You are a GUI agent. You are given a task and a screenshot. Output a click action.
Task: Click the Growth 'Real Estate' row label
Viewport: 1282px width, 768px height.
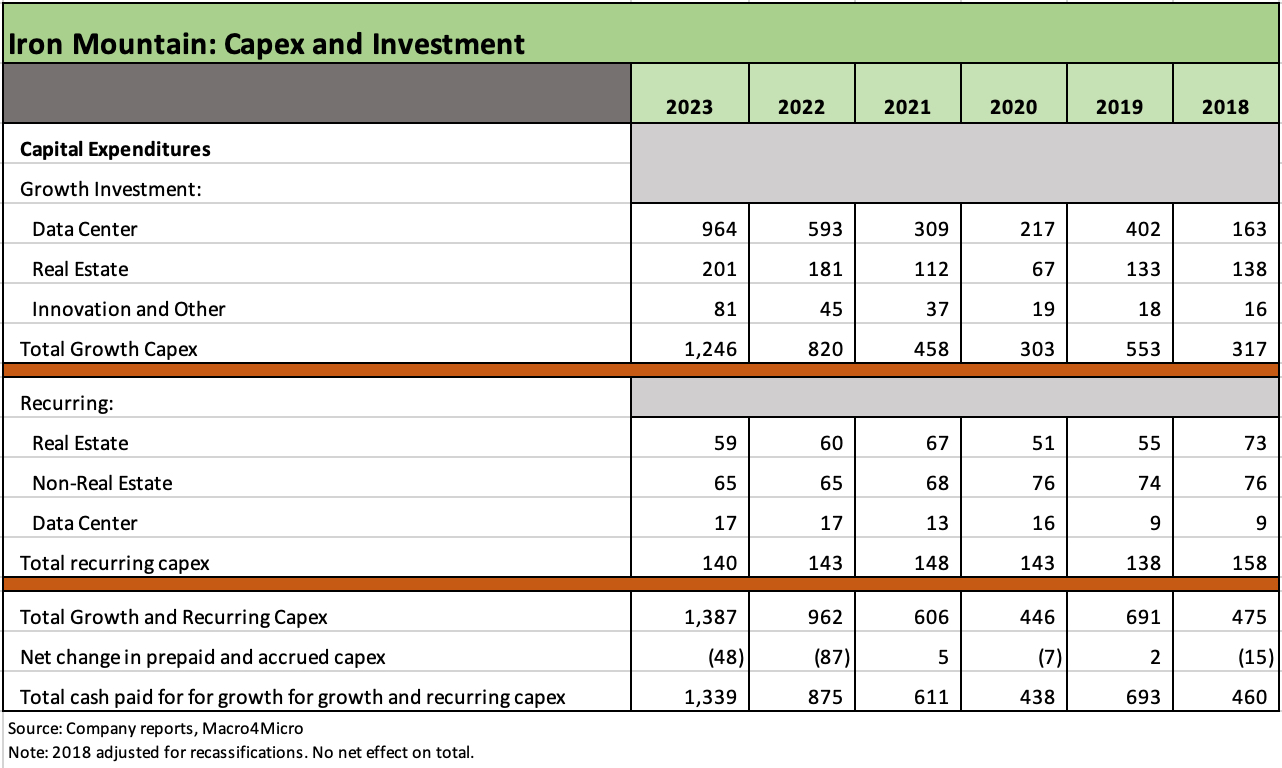(x=80, y=269)
